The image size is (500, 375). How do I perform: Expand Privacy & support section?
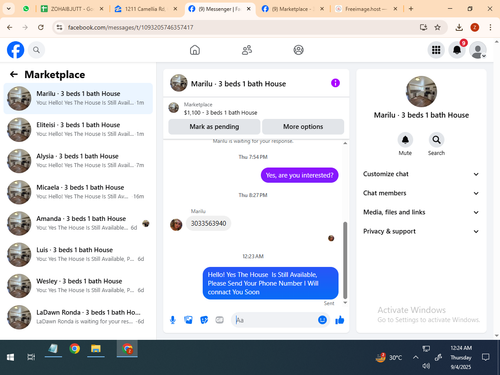tap(421, 231)
